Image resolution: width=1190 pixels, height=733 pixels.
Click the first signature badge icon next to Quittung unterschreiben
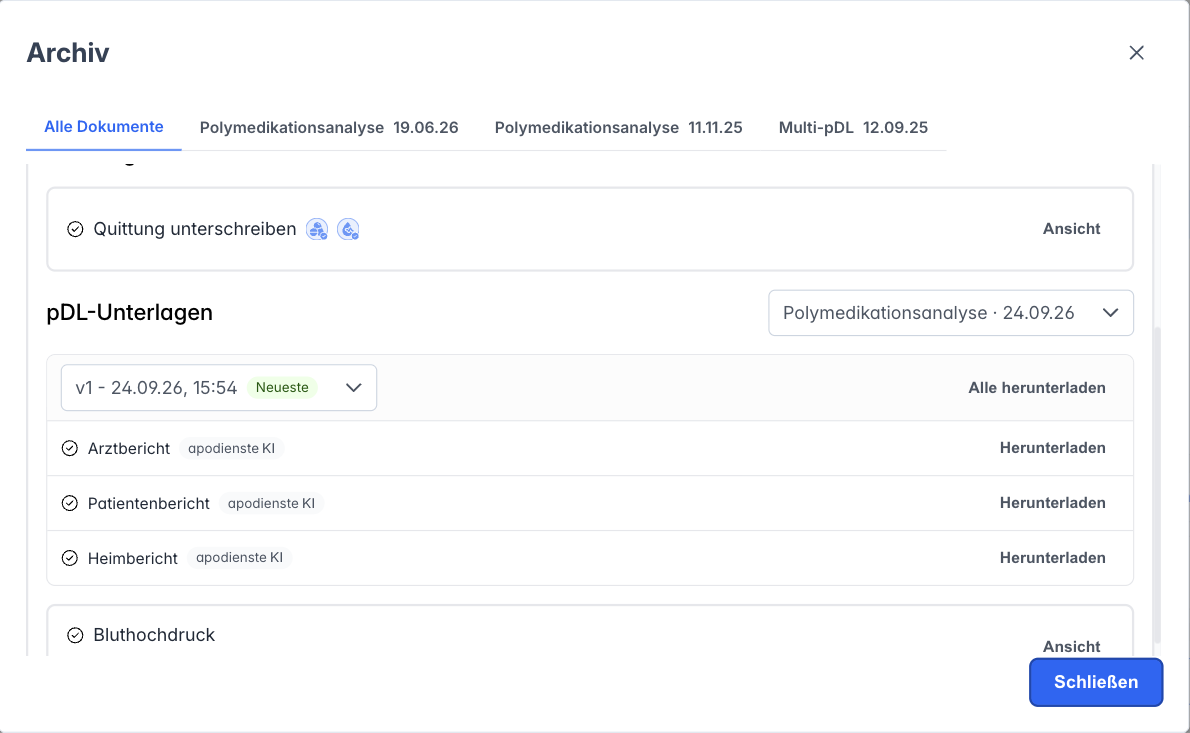pos(317,229)
